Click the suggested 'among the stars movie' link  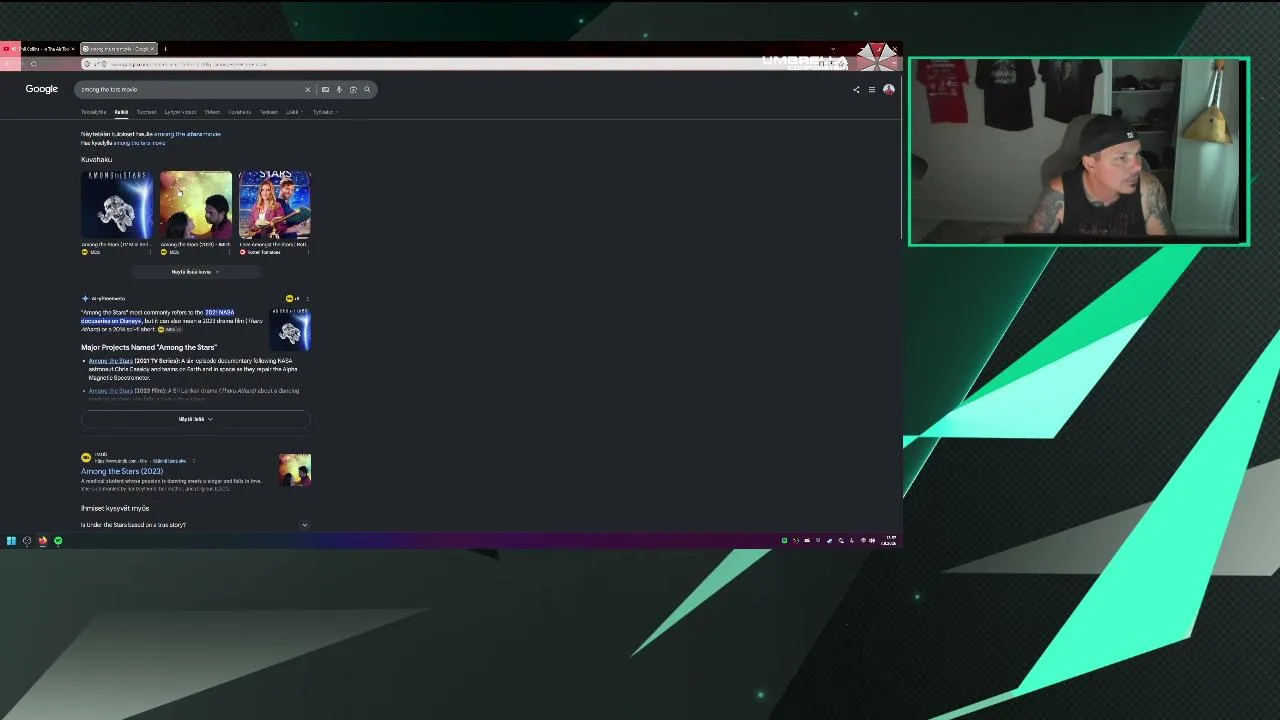pyautogui.click(x=187, y=134)
